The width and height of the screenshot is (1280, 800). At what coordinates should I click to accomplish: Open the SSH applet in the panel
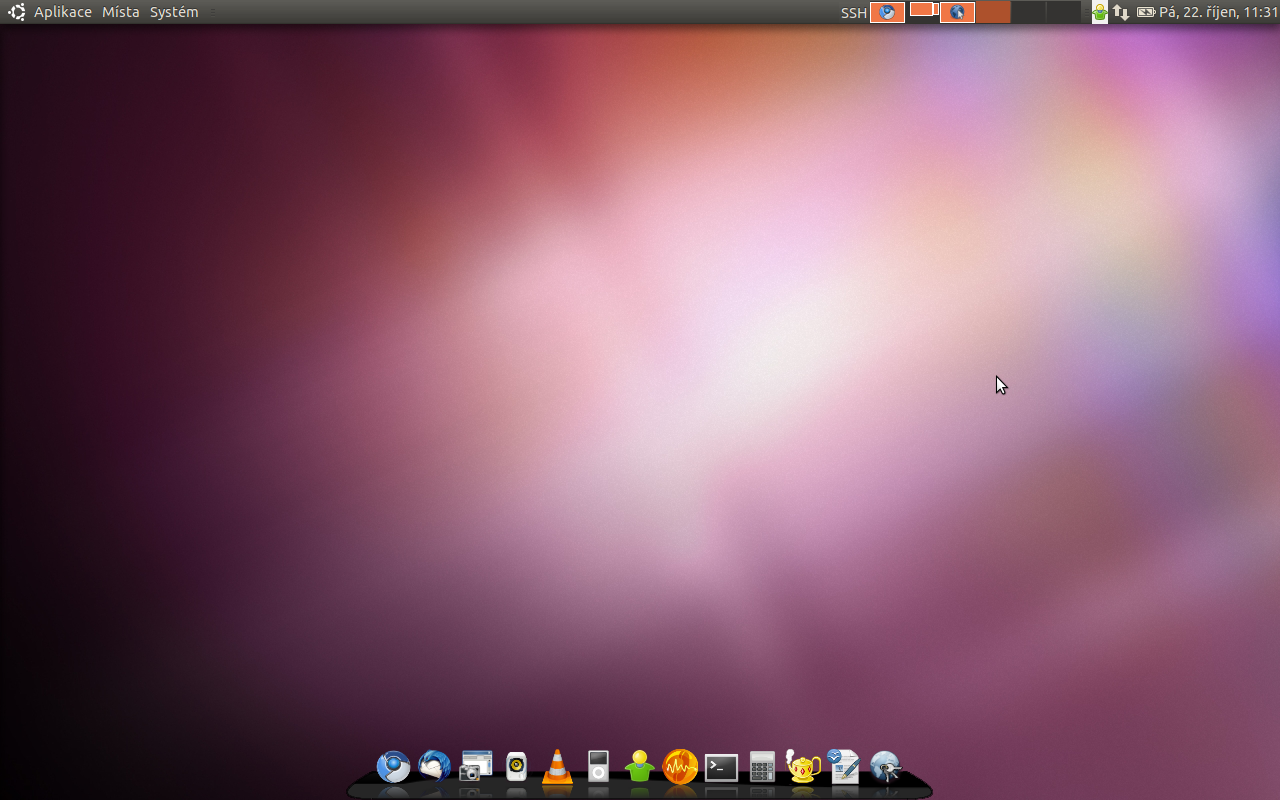854,13
